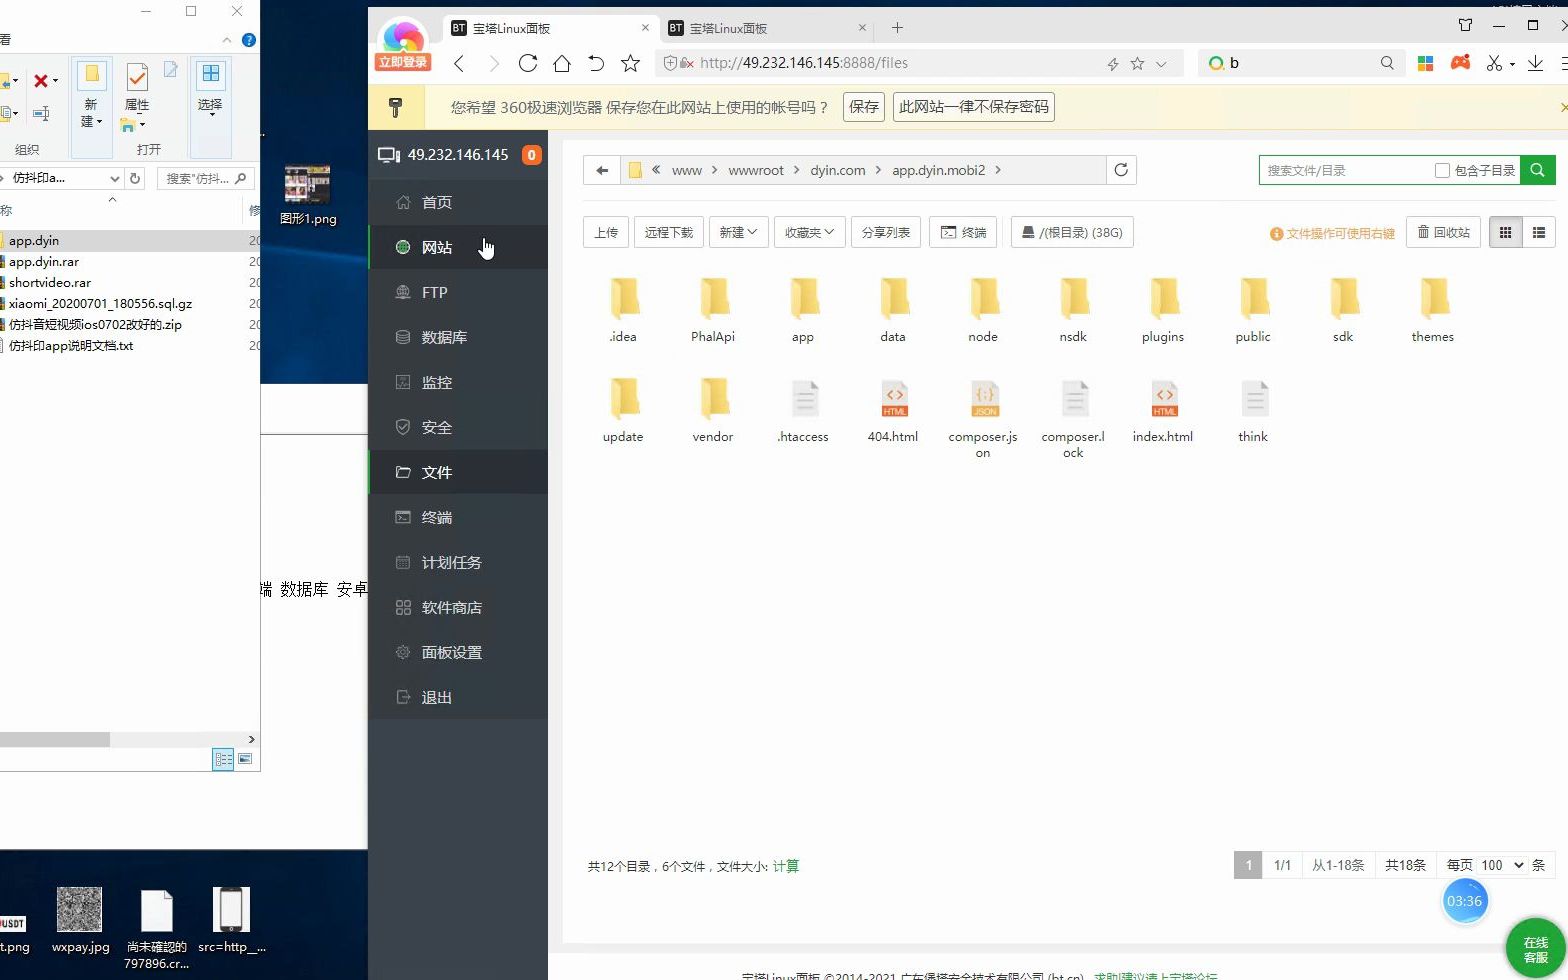1568x980 pixels.
Task: Open the node folder
Action: tap(983, 310)
